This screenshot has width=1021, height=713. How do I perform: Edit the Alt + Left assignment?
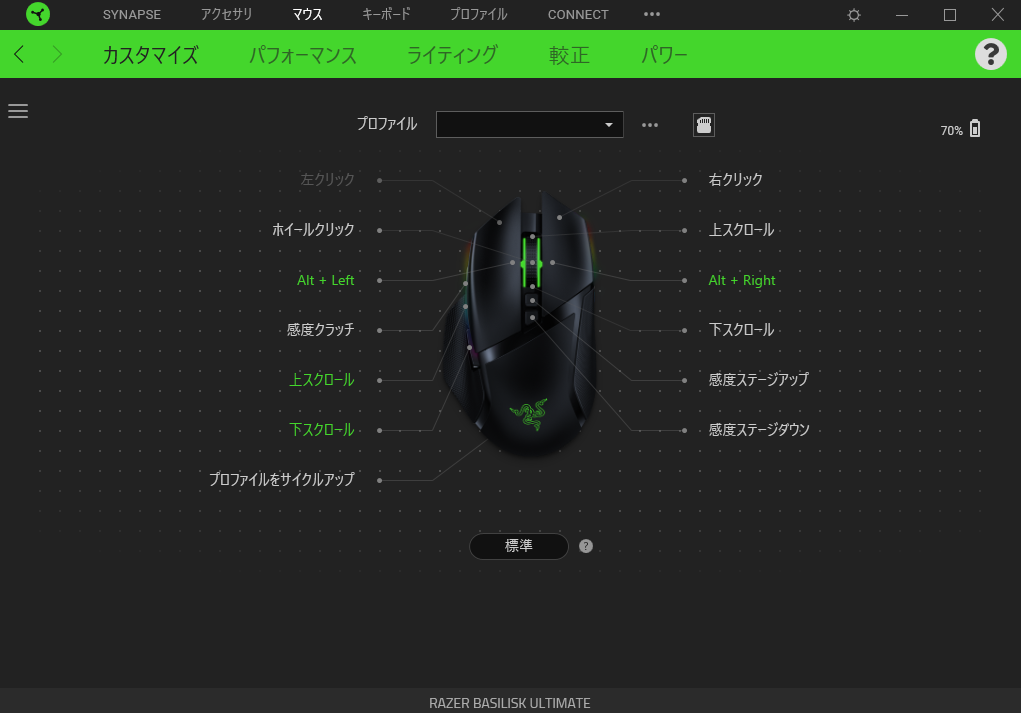[326, 280]
